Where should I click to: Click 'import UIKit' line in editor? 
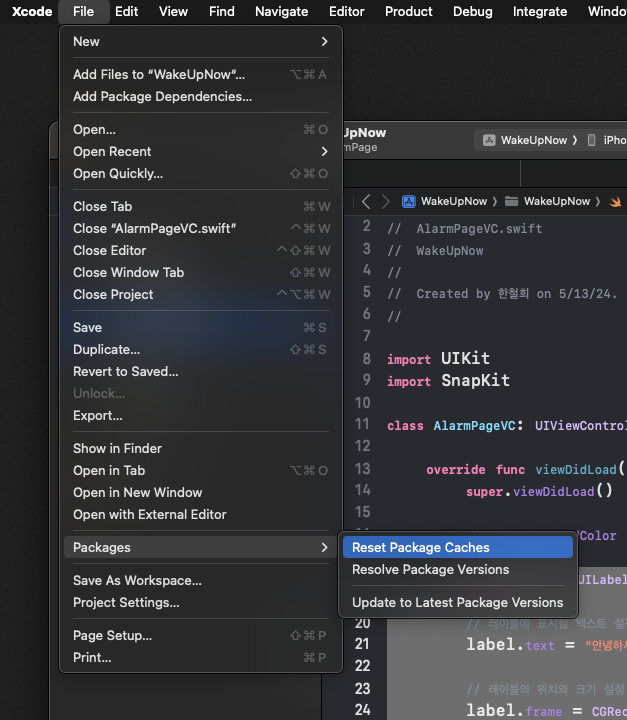click(438, 359)
